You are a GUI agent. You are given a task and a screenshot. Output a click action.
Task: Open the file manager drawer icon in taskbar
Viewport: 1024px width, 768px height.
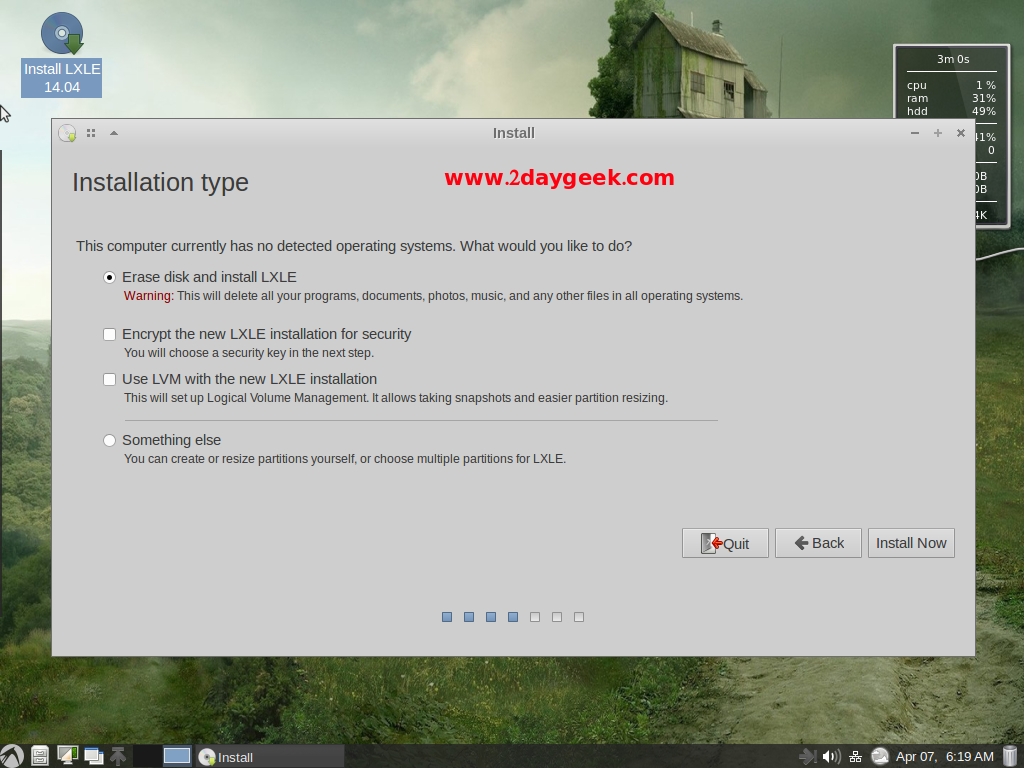[40, 756]
